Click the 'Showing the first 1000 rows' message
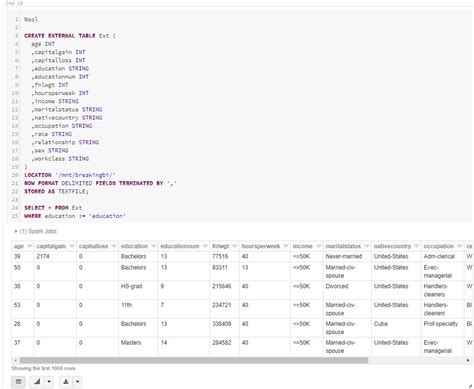Image resolution: width=474 pixels, height=389 pixels. pos(44,368)
